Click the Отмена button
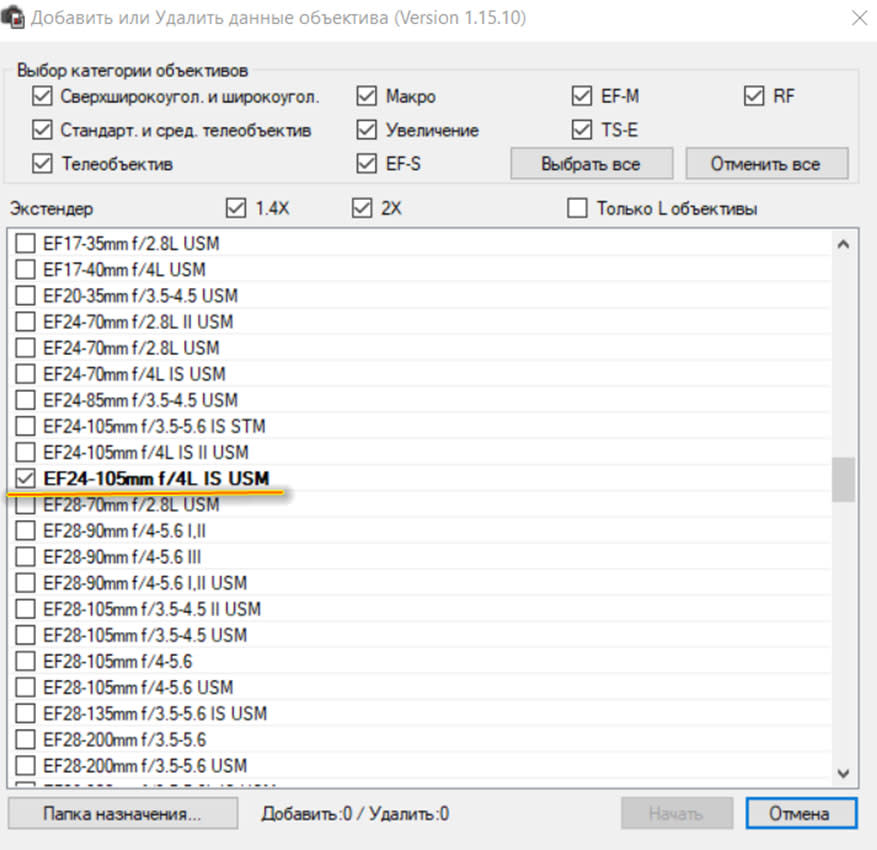The height and width of the screenshot is (850, 877). point(801,813)
